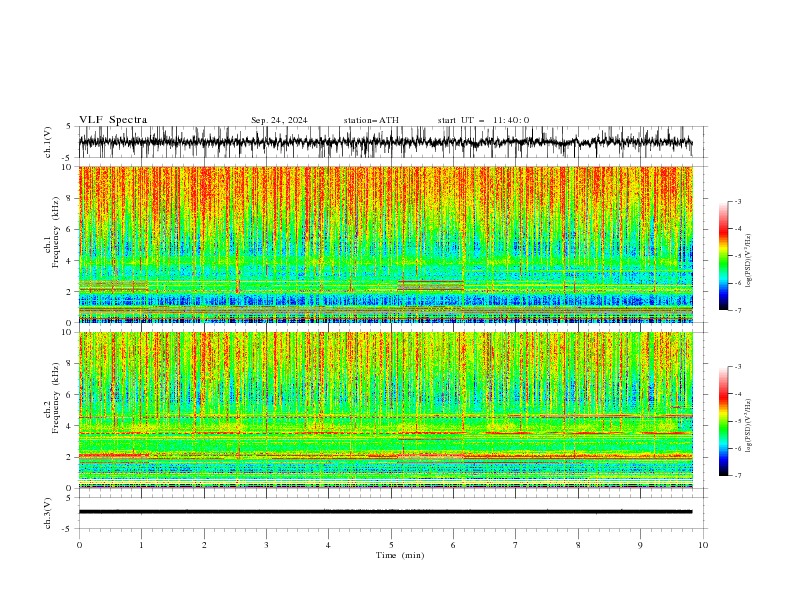Click the ch.1 voltage waveform trace
Screen dimensions: 792x612
(385, 142)
